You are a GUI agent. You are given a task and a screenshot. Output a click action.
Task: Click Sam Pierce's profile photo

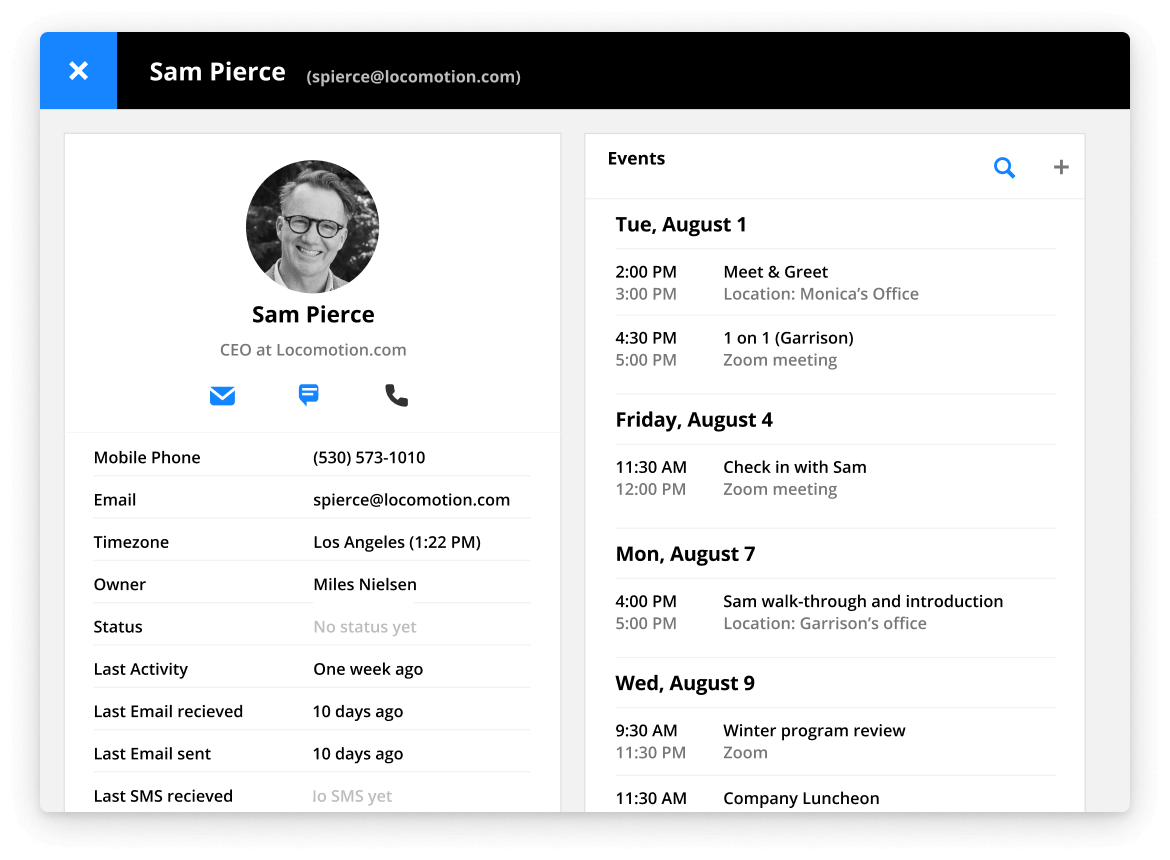[x=313, y=226]
